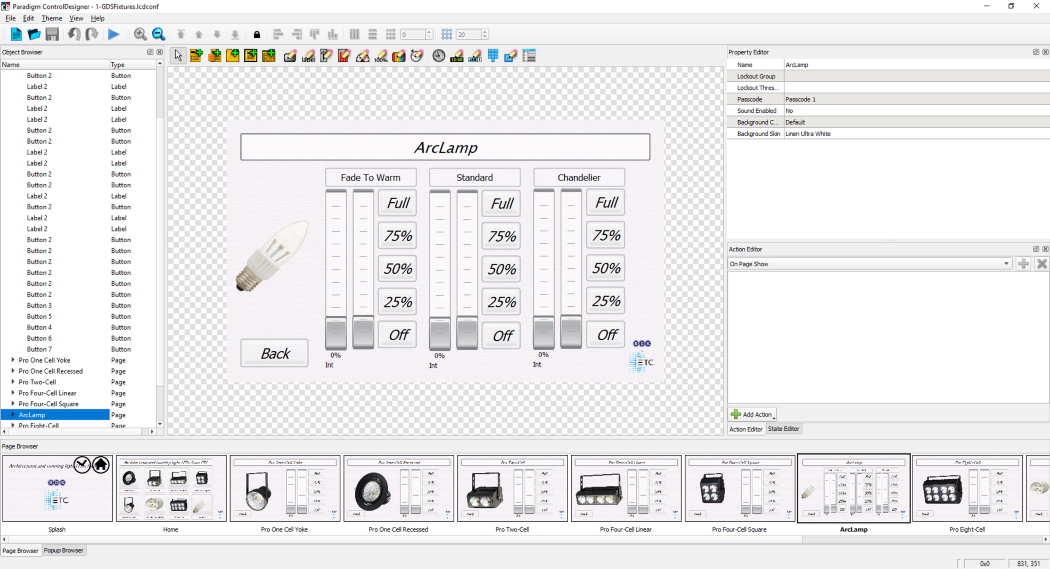This screenshot has width=1050, height=569.
Task: Expand the Pro Four-Cell Linear tree item
Action: click(x=13, y=393)
